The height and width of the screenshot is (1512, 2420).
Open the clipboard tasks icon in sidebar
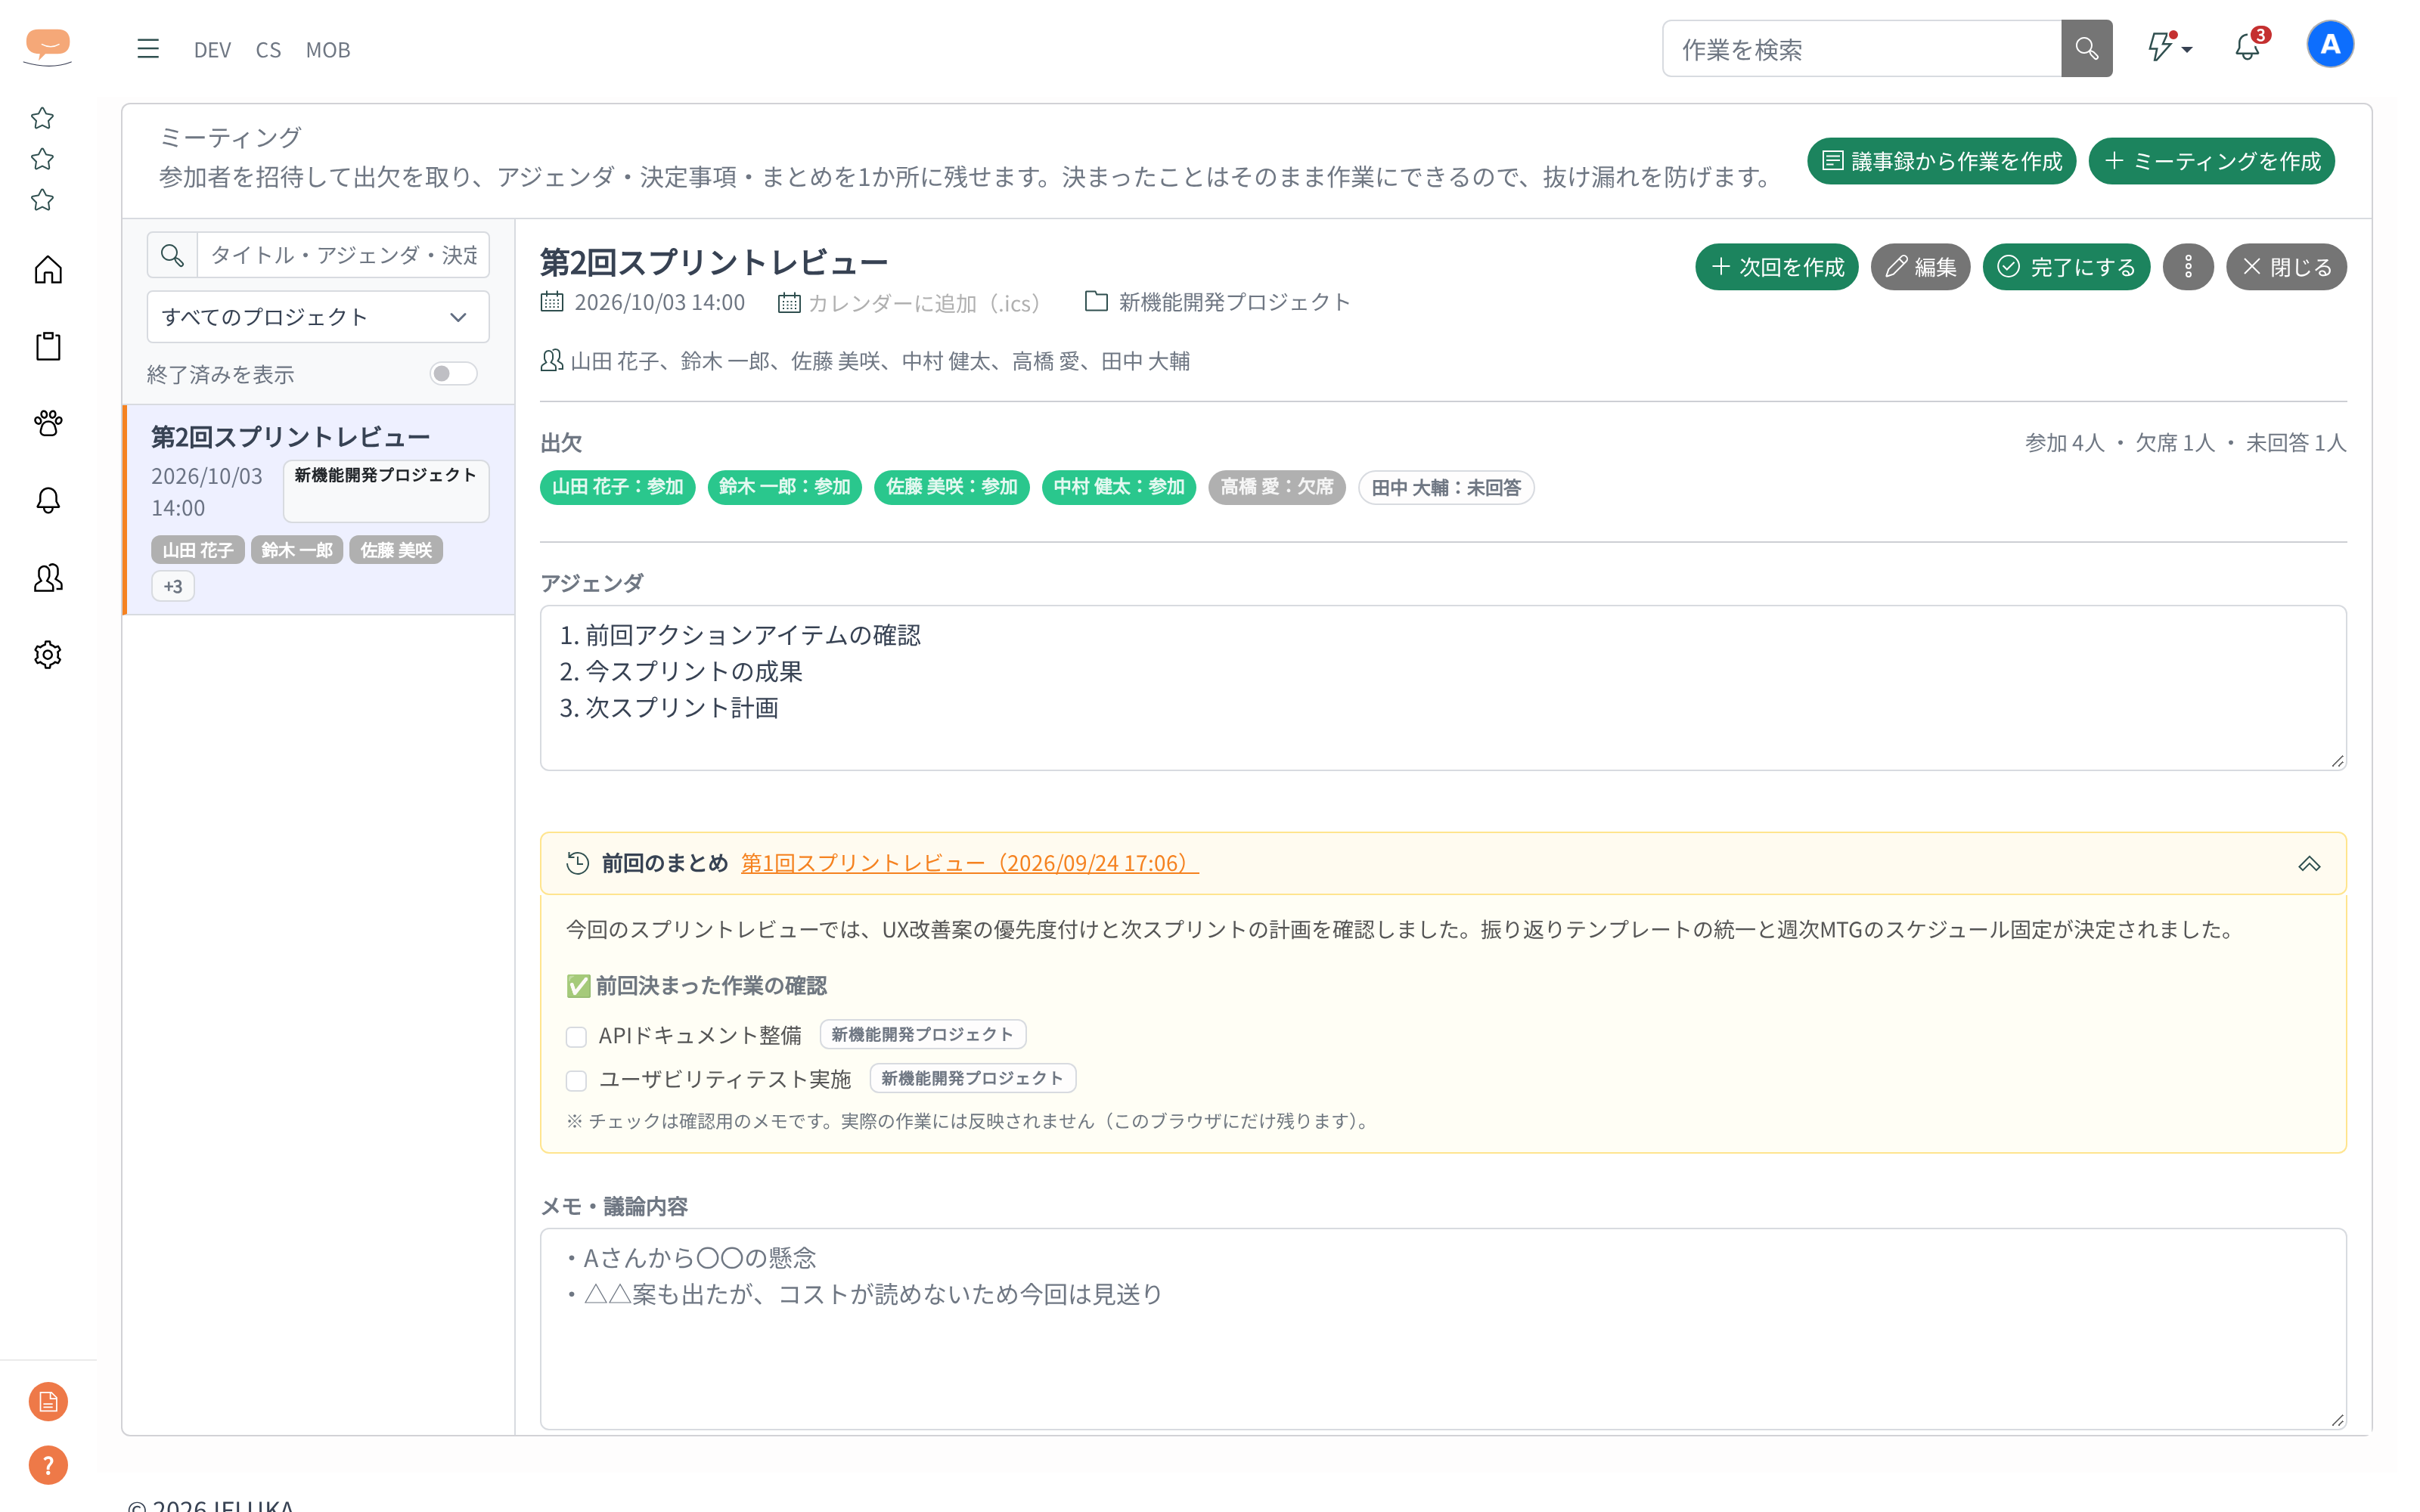click(48, 347)
